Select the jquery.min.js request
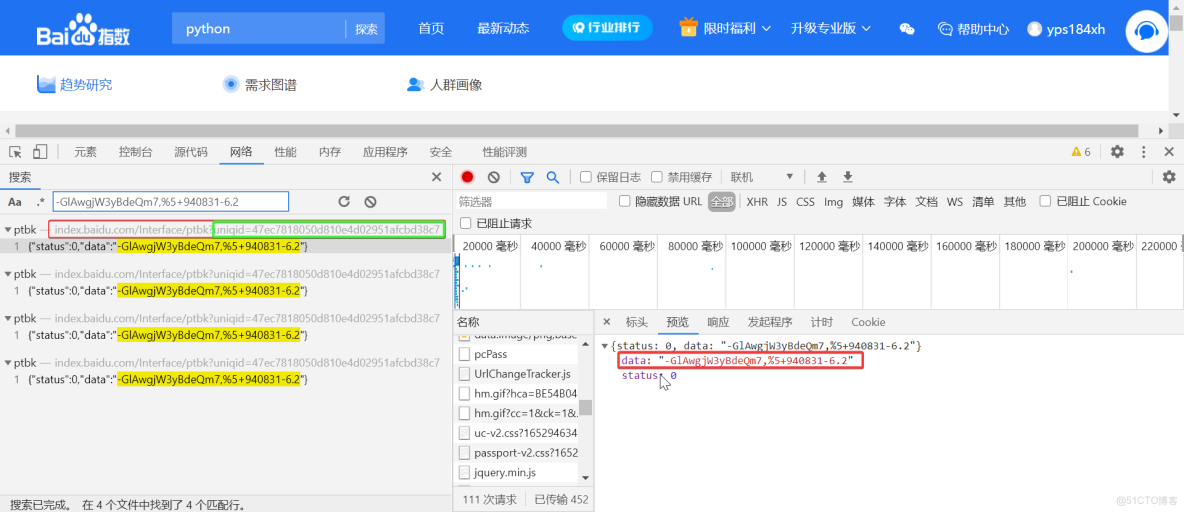This screenshot has width=1184, height=512. coord(505,473)
